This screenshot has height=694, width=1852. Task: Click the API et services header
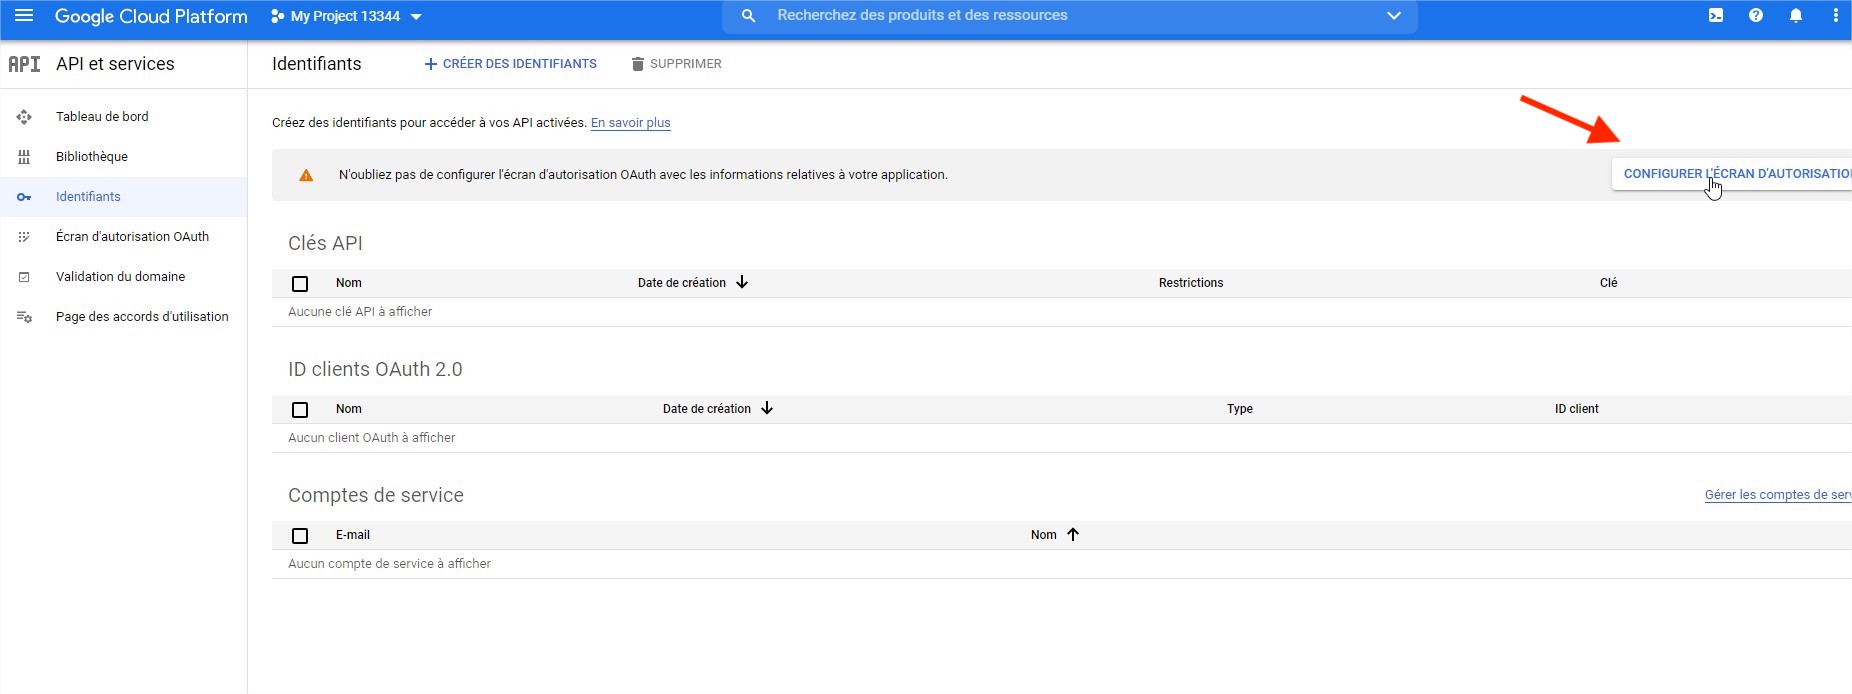115,64
